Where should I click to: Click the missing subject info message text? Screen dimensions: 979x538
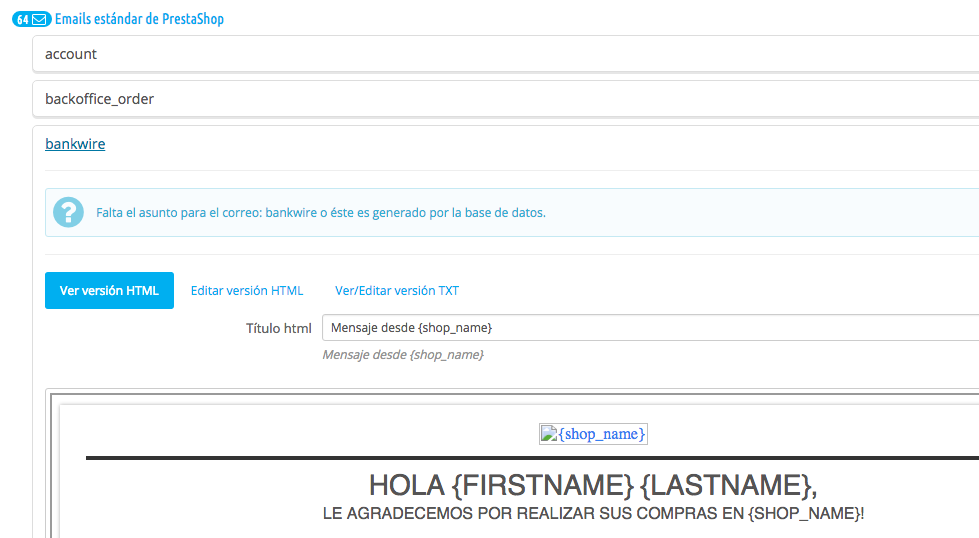click(321, 213)
